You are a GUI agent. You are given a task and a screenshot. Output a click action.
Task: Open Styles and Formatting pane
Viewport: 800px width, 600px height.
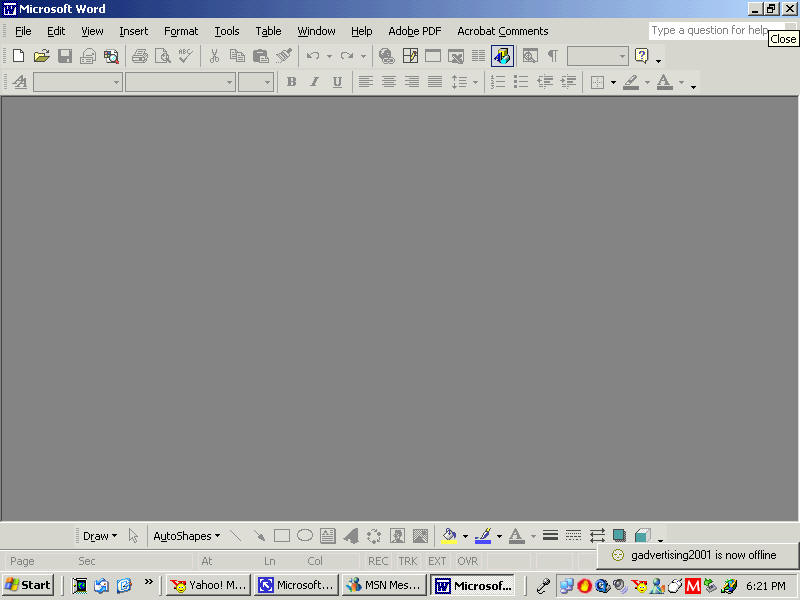tap(20, 82)
